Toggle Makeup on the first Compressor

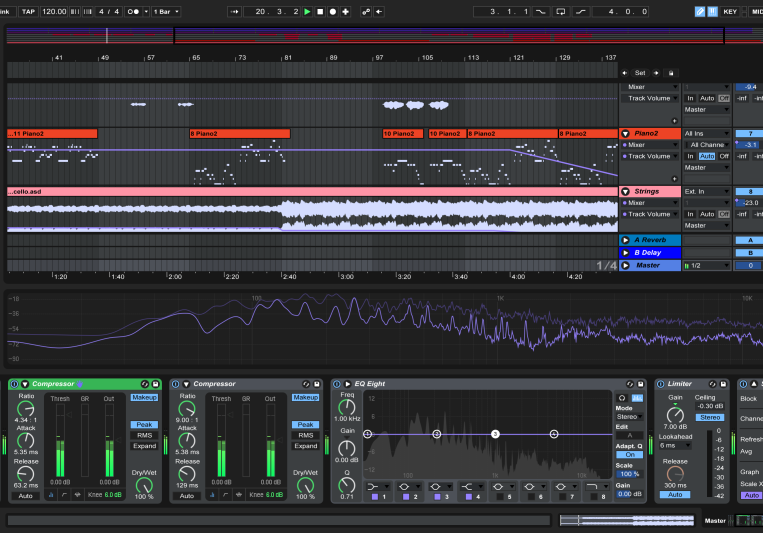(x=144, y=398)
